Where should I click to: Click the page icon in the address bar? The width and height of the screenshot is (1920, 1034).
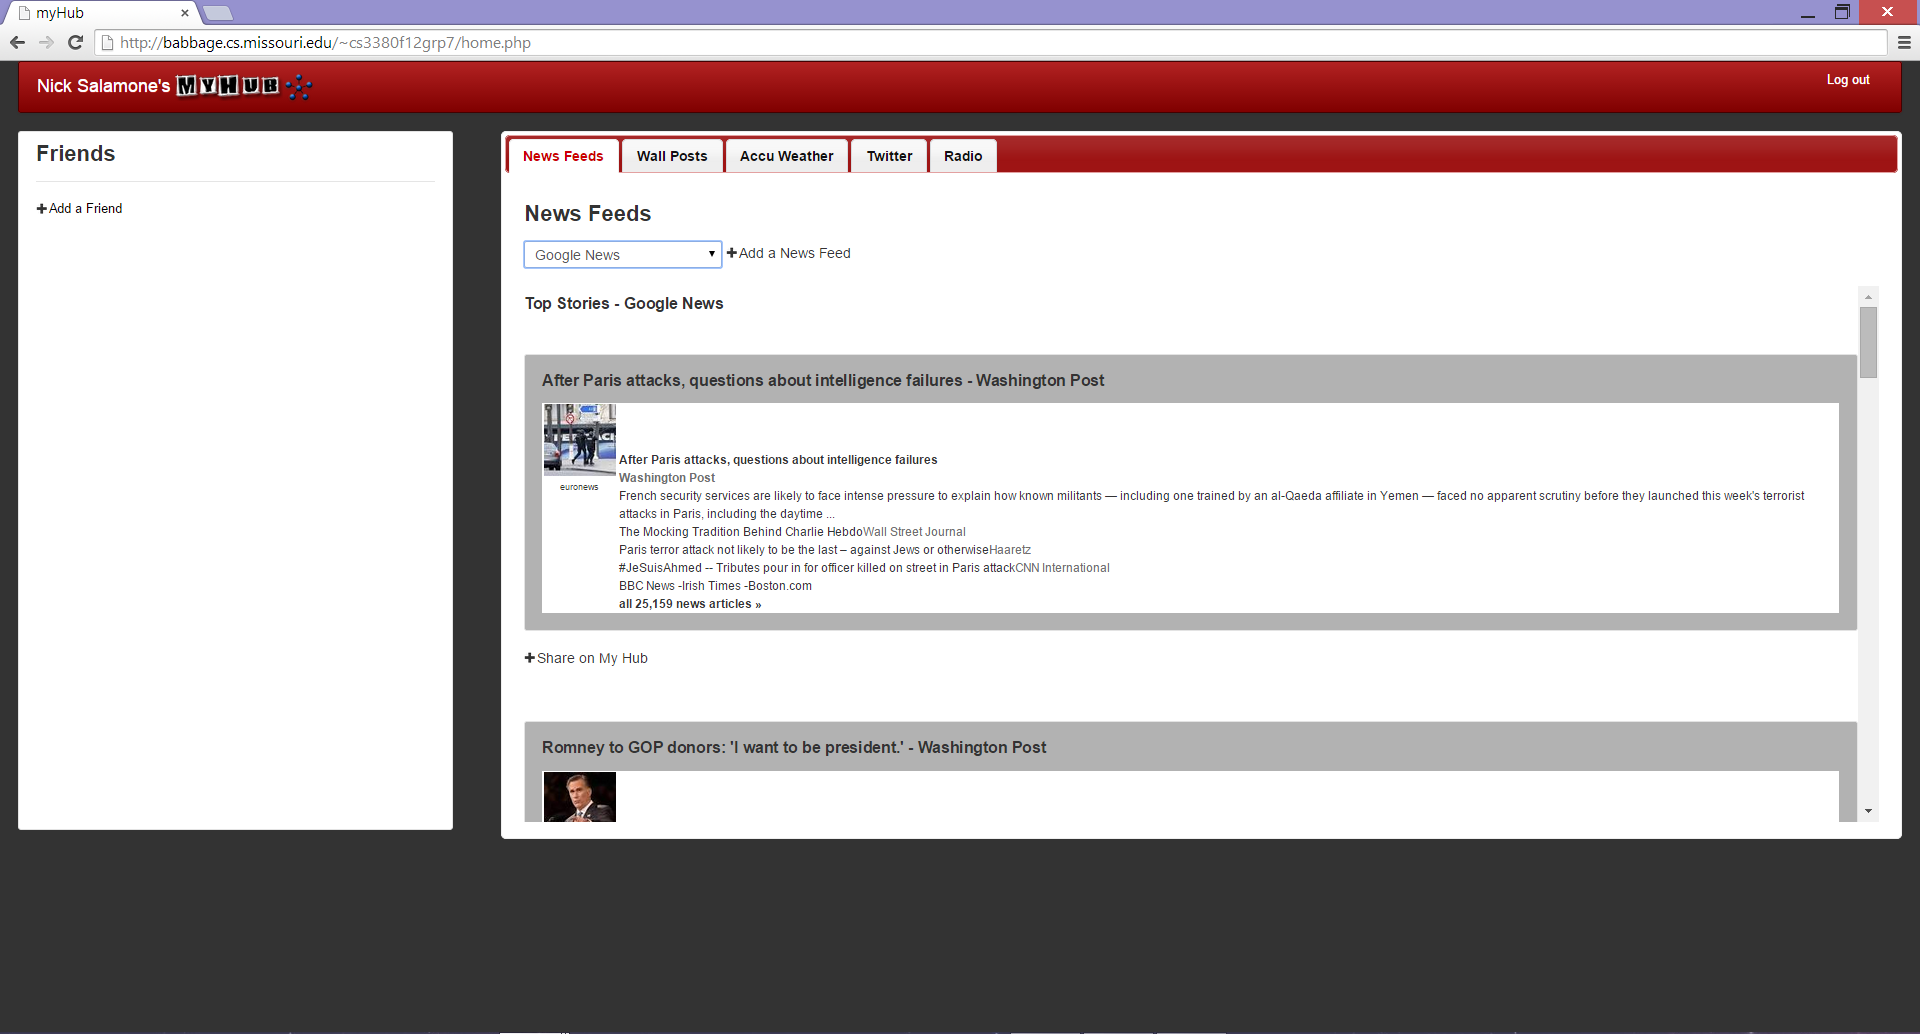[108, 42]
